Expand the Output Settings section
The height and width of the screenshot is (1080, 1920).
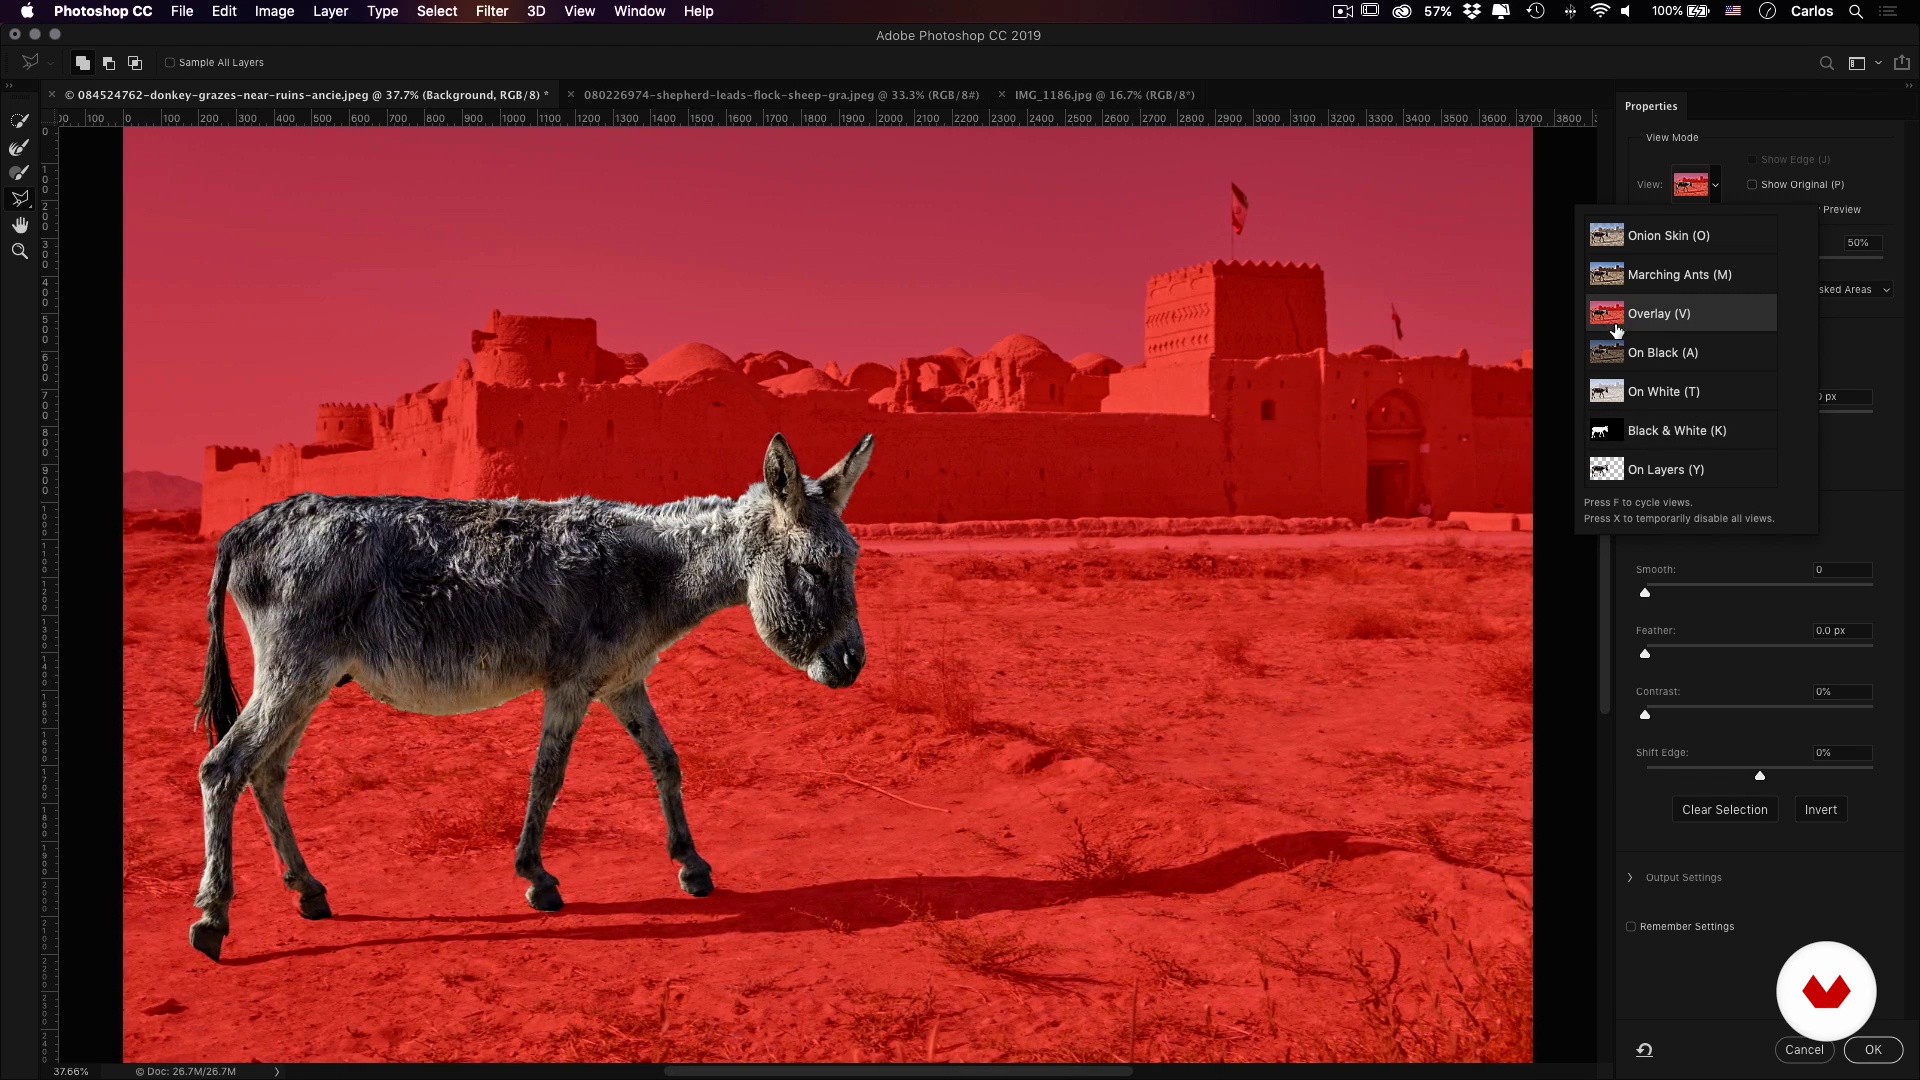1630,877
